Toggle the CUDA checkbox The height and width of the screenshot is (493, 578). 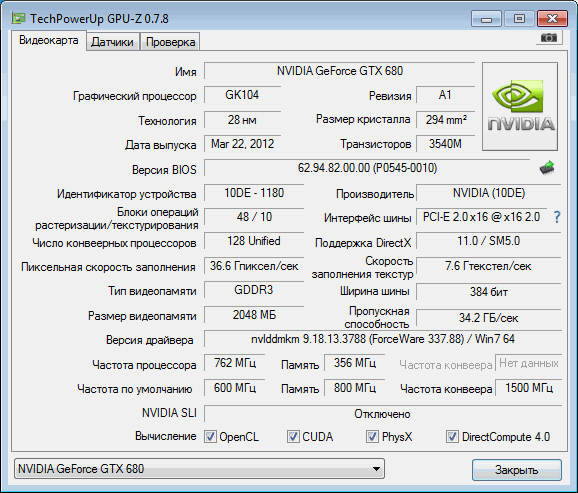(293, 437)
